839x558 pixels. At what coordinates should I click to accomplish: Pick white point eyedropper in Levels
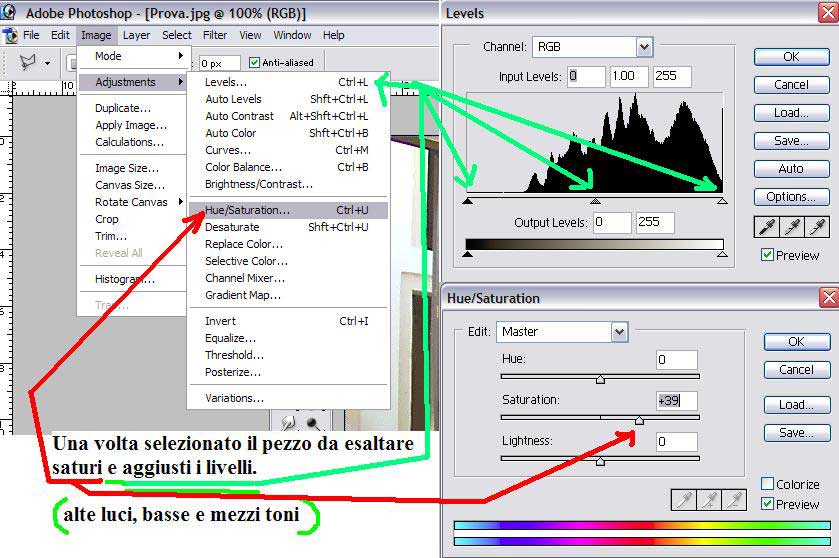817,227
